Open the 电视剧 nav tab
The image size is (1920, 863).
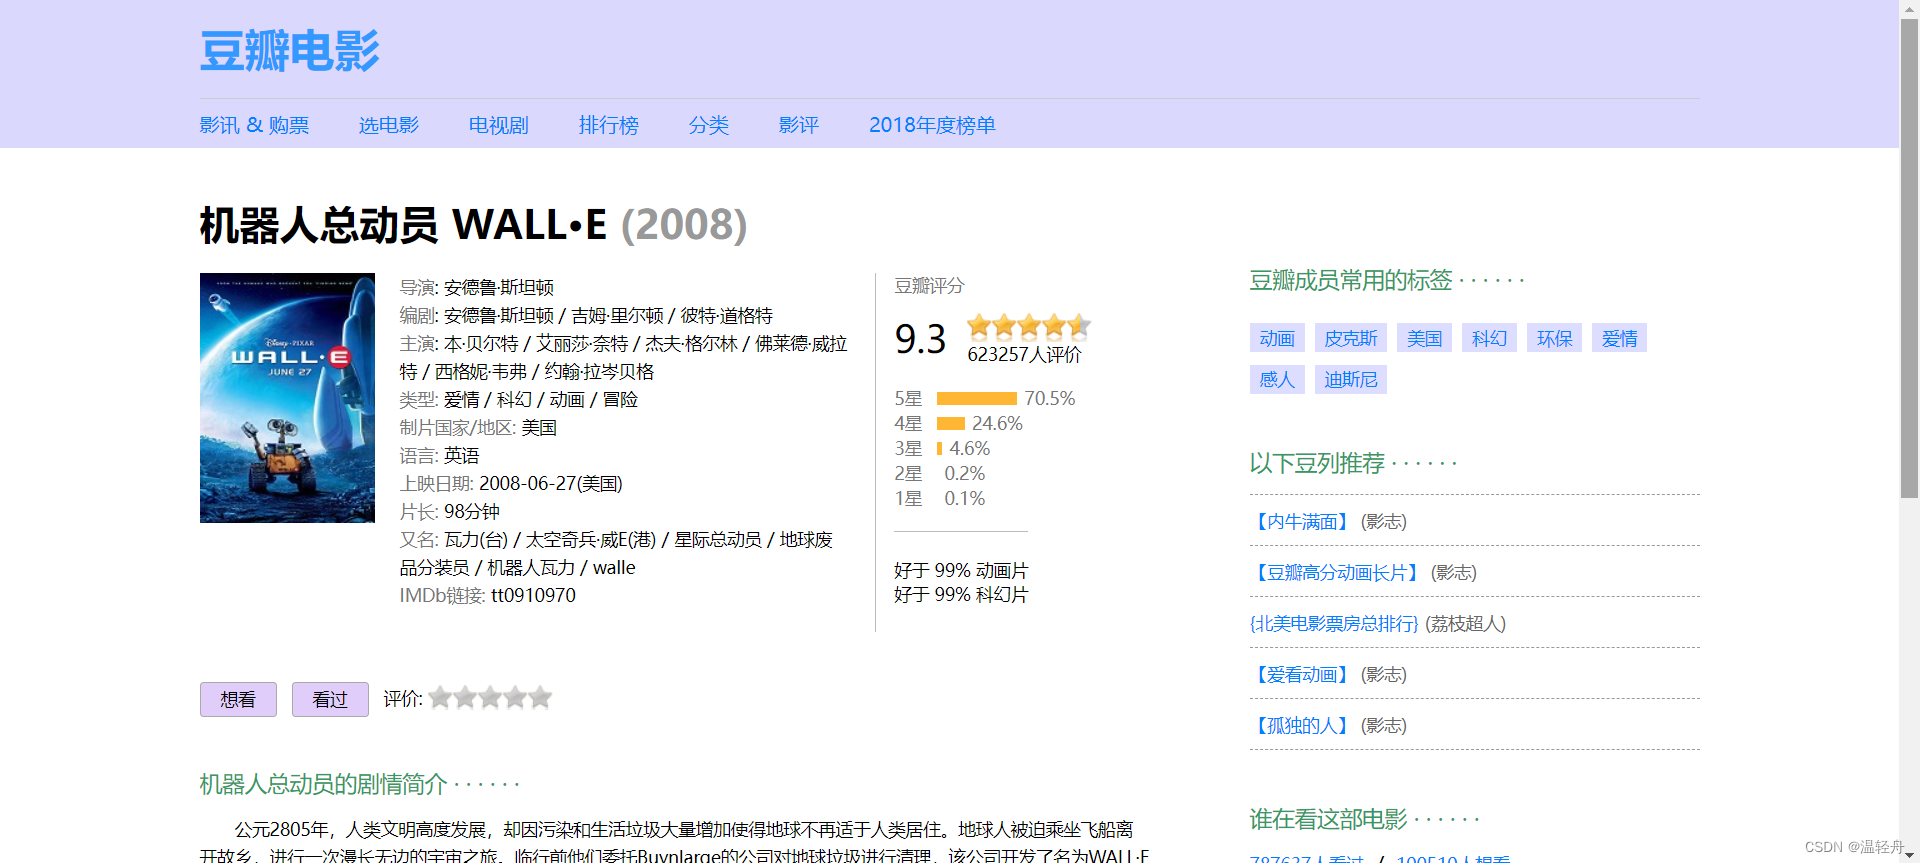pos(499,125)
